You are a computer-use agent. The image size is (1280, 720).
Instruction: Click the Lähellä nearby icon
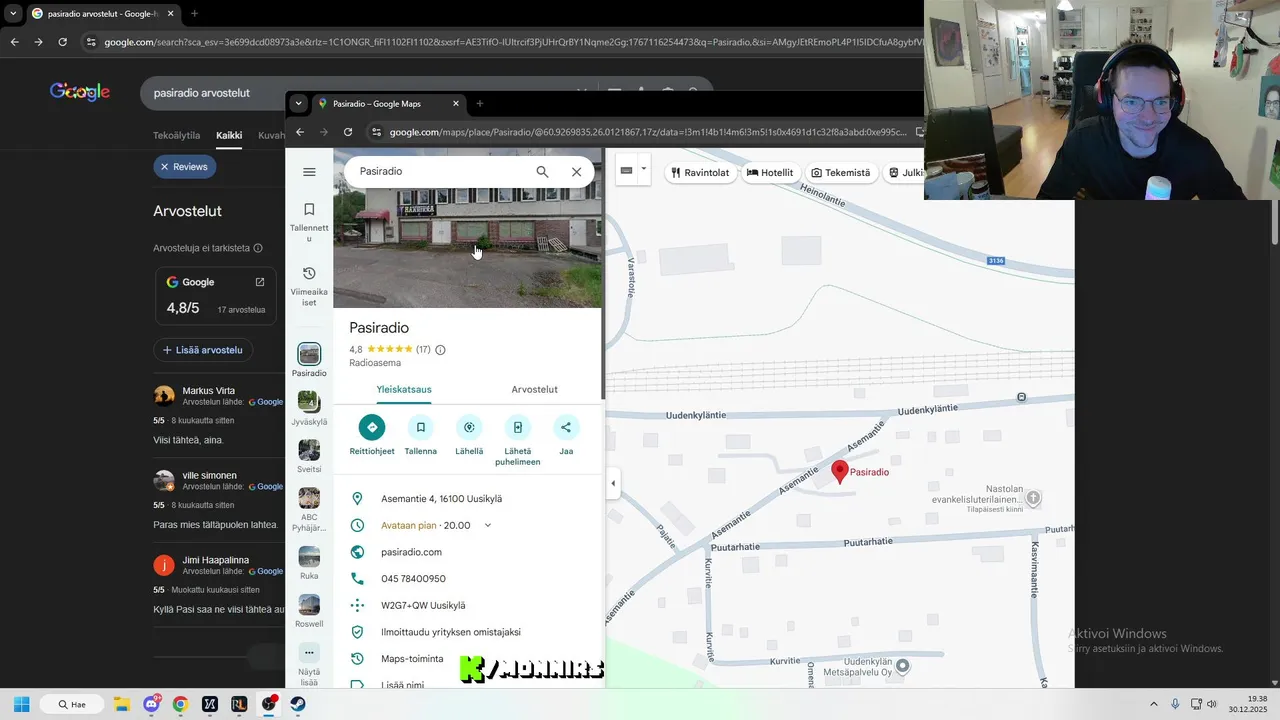tap(469, 427)
